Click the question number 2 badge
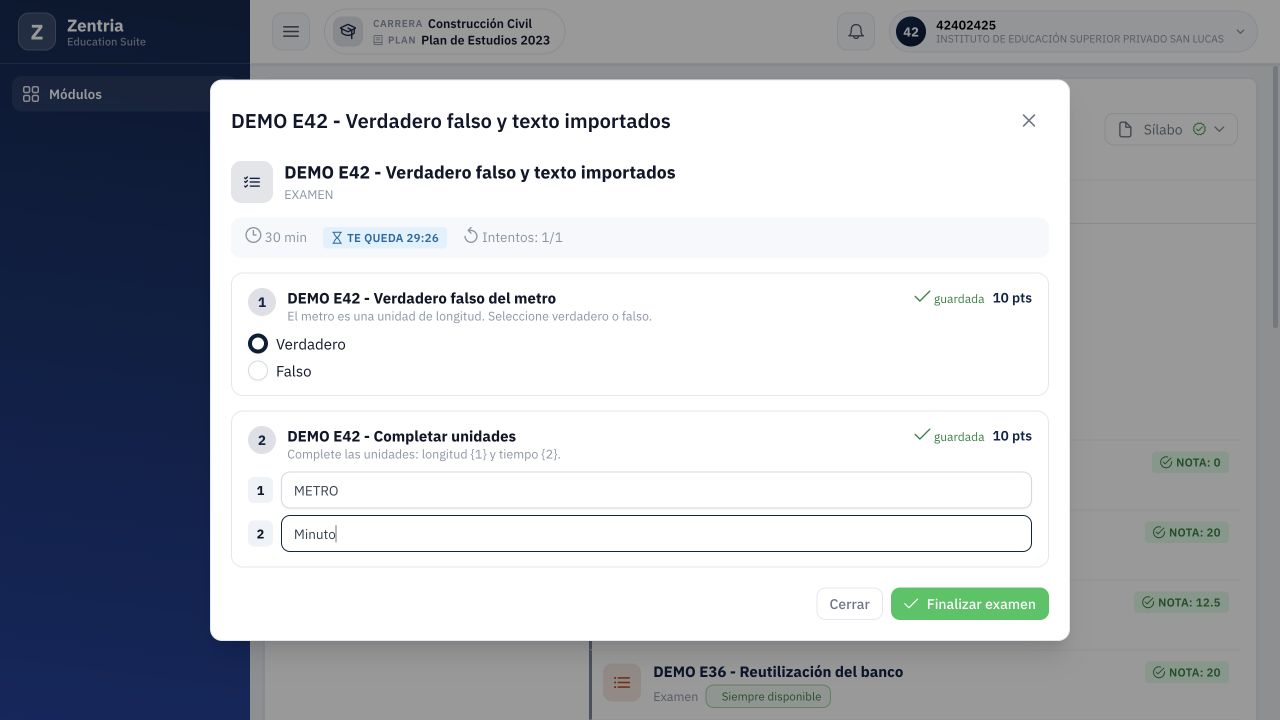Screen dimensions: 1280x720 [262, 440]
